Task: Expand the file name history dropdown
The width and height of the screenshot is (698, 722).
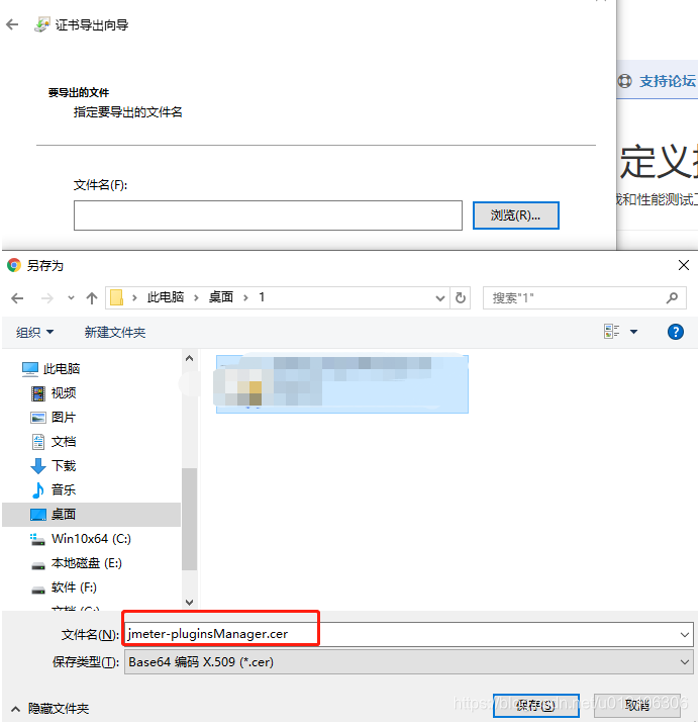Action: coord(685,635)
